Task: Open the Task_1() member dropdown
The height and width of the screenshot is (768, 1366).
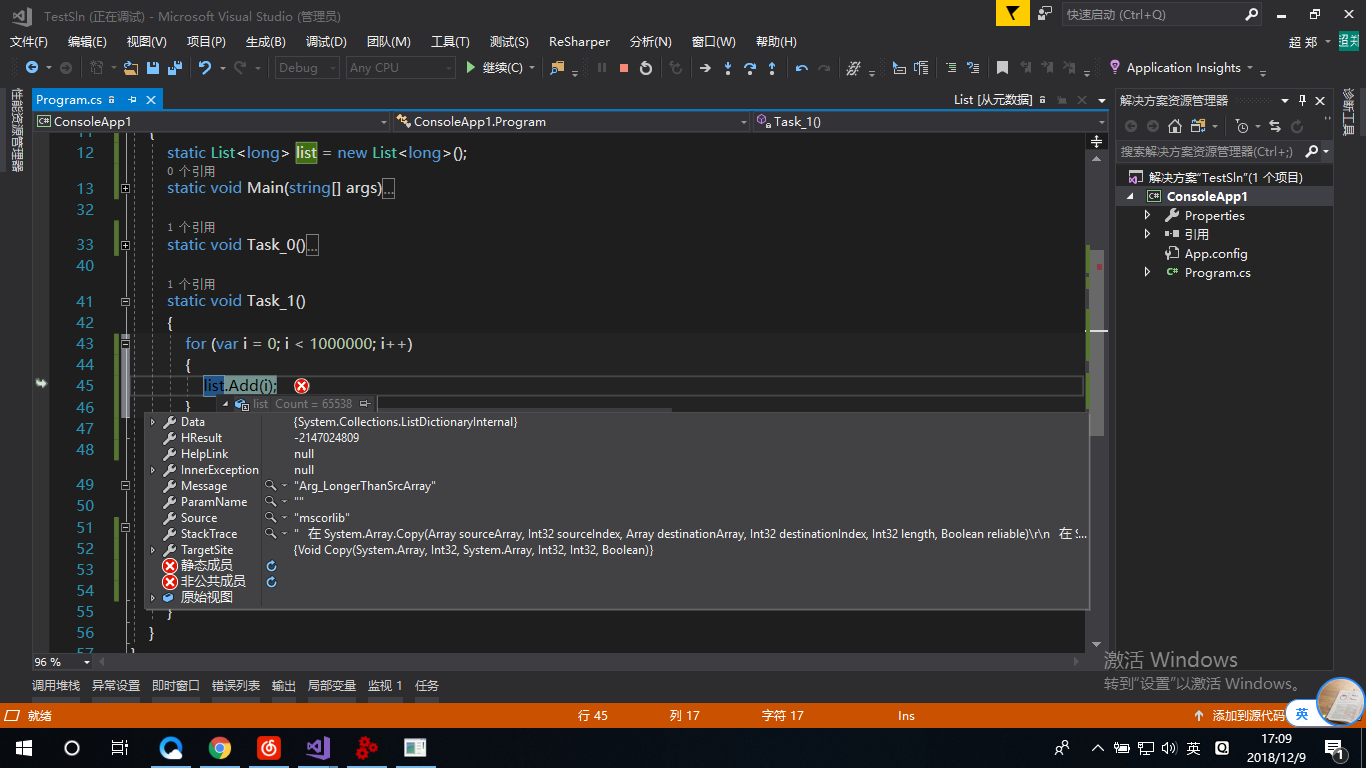Action: click(x=930, y=121)
